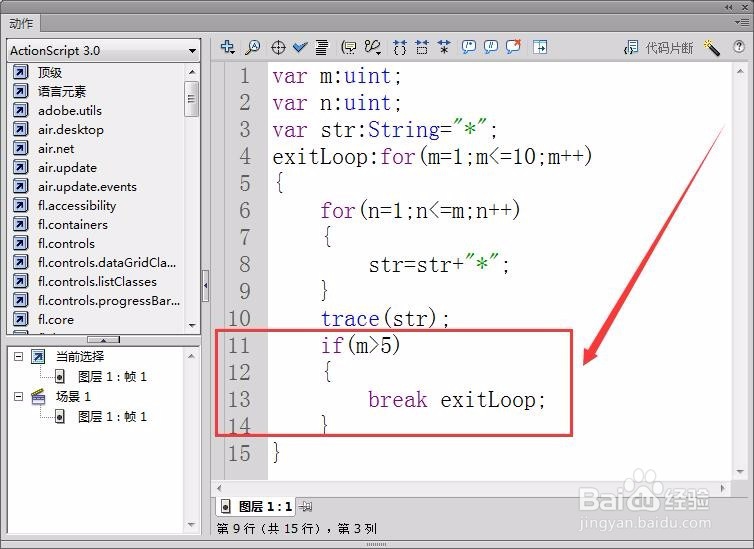The width and height of the screenshot is (754, 549).
Task: Open fl.containers package entry
Action: pyautogui.click(x=73, y=225)
